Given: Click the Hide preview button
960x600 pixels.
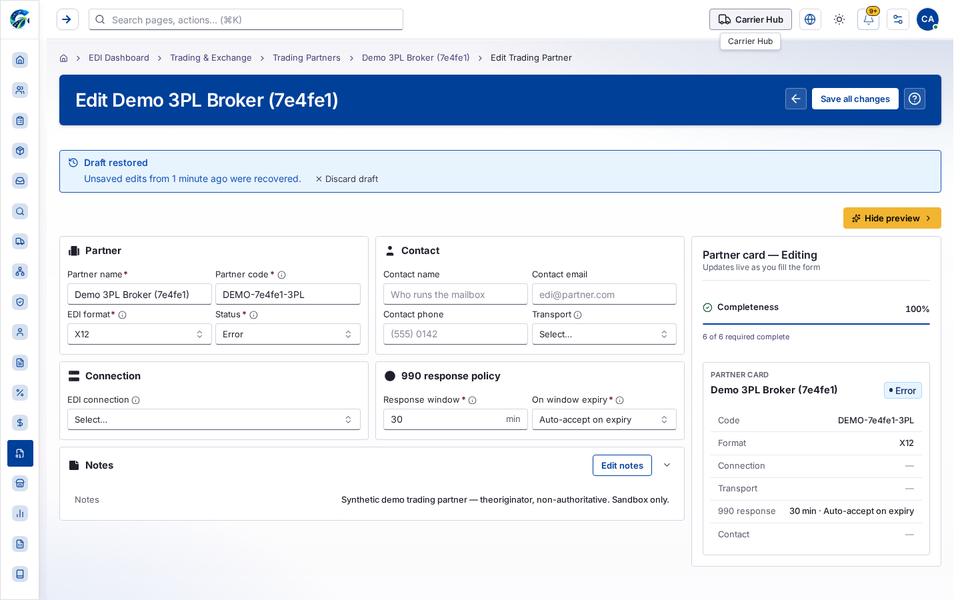Looking at the screenshot, I should point(891,218).
